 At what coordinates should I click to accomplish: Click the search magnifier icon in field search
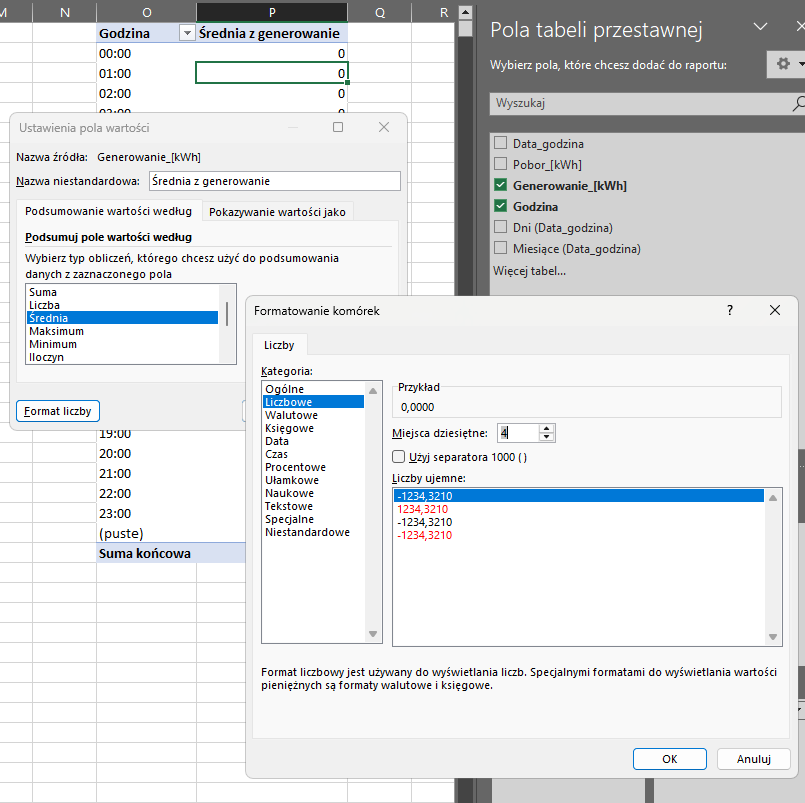798,103
